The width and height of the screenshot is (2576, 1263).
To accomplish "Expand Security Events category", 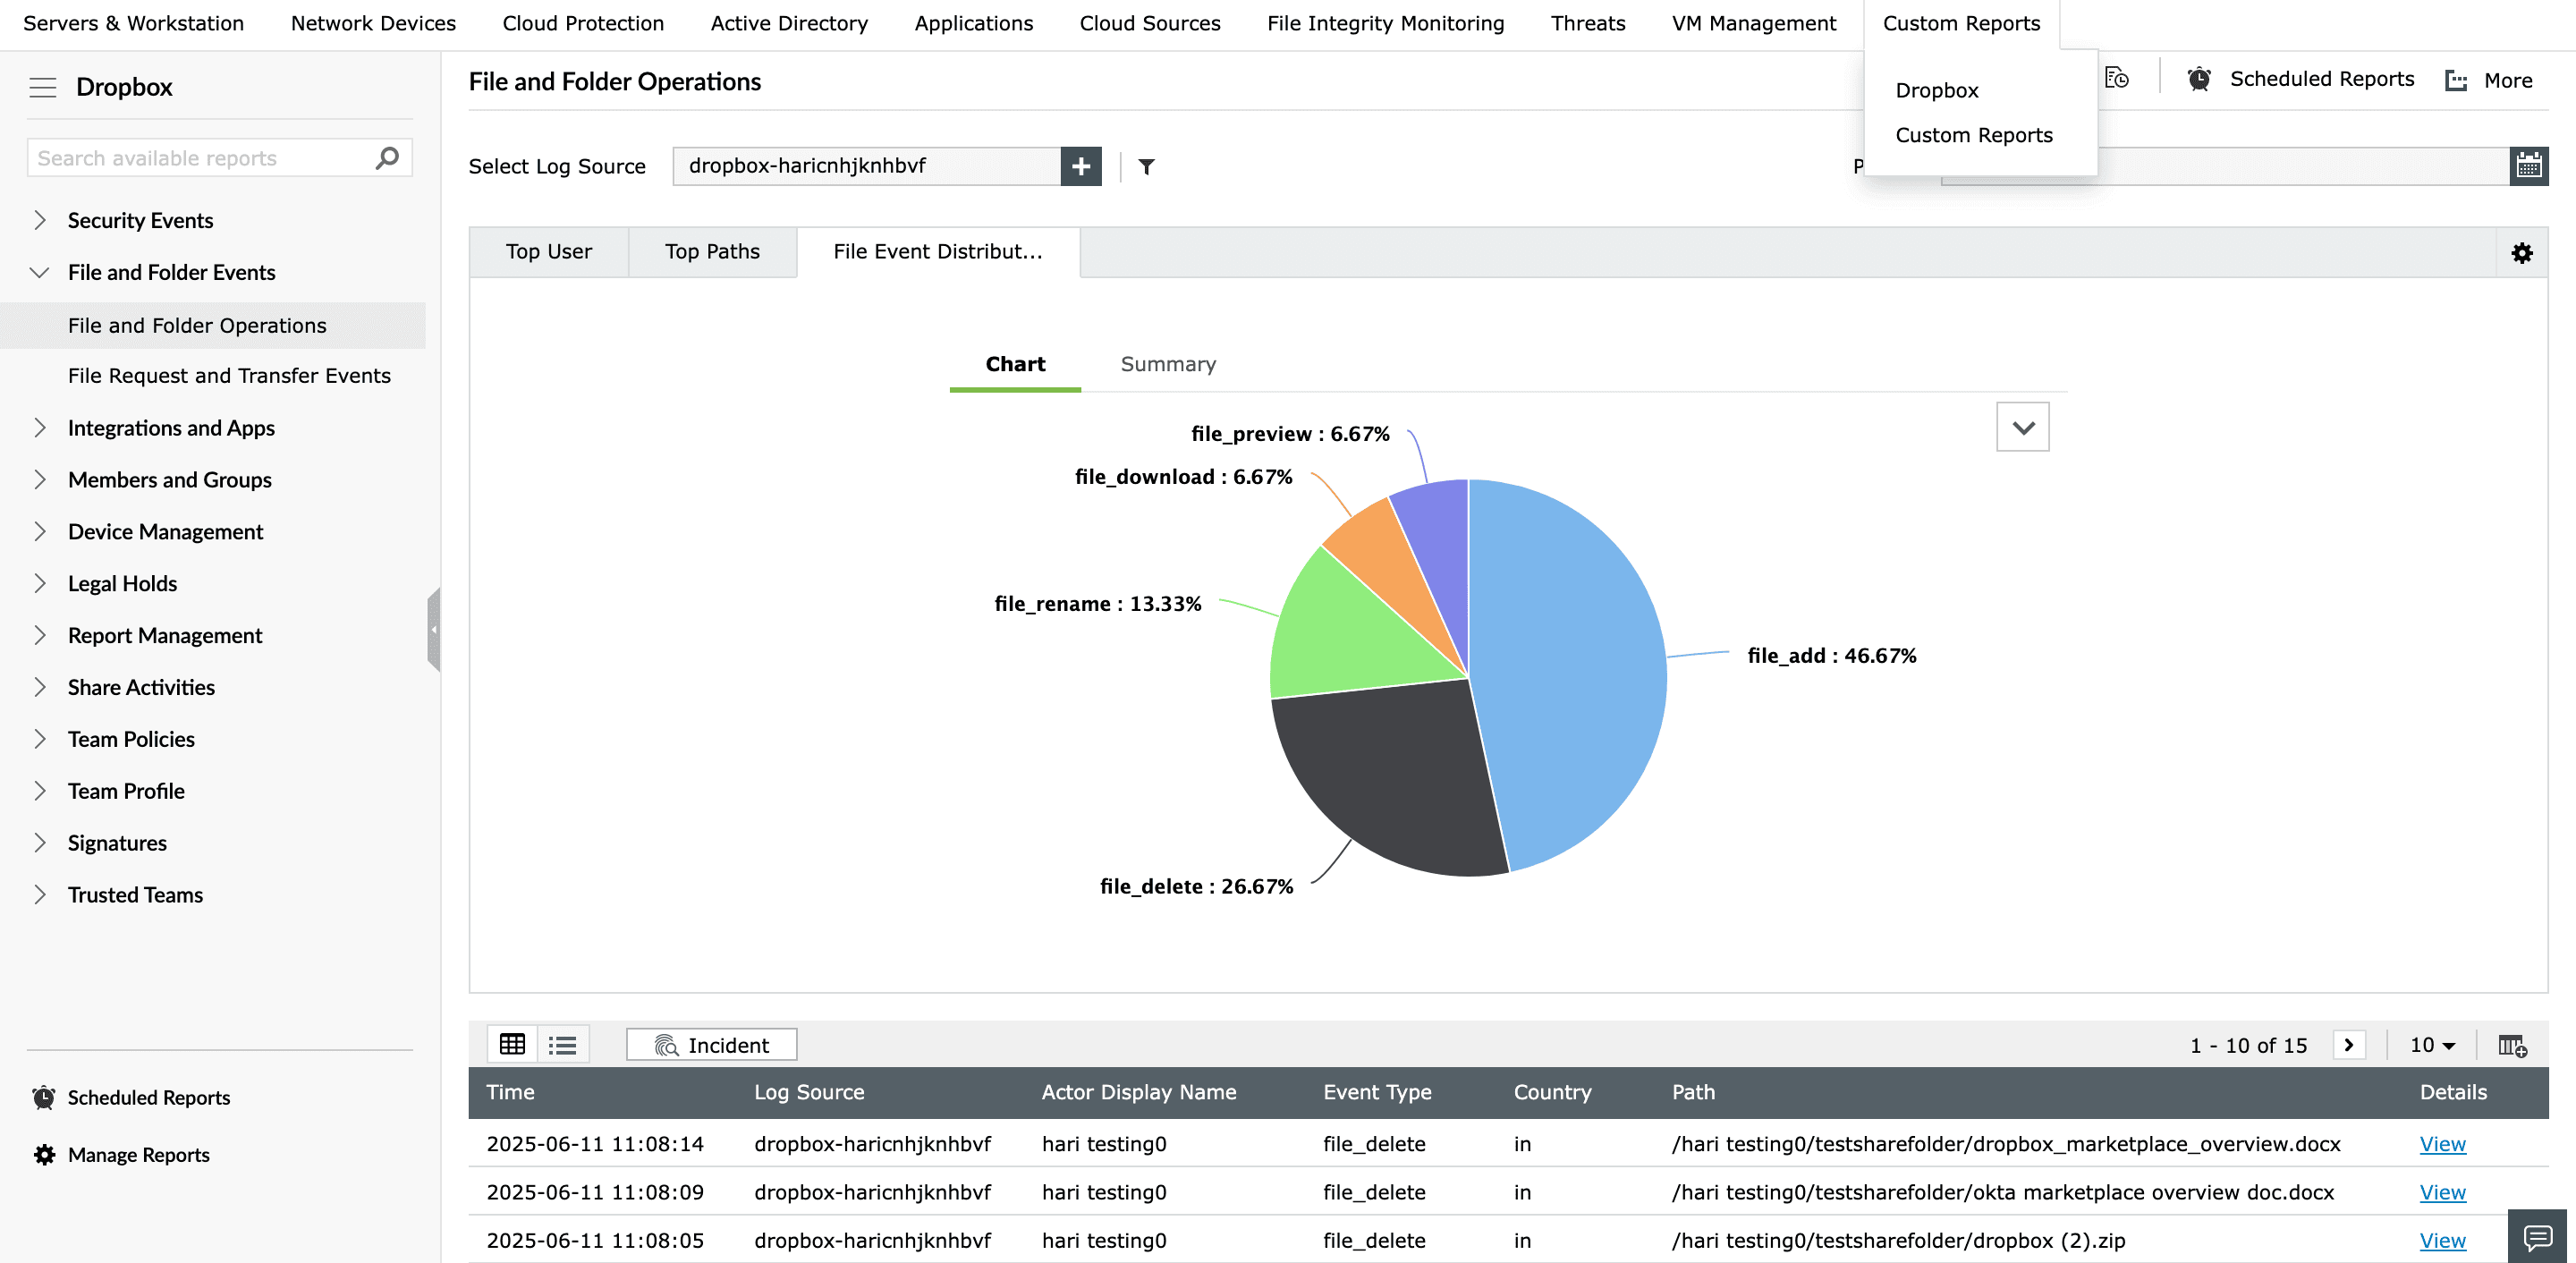I will coord(40,220).
